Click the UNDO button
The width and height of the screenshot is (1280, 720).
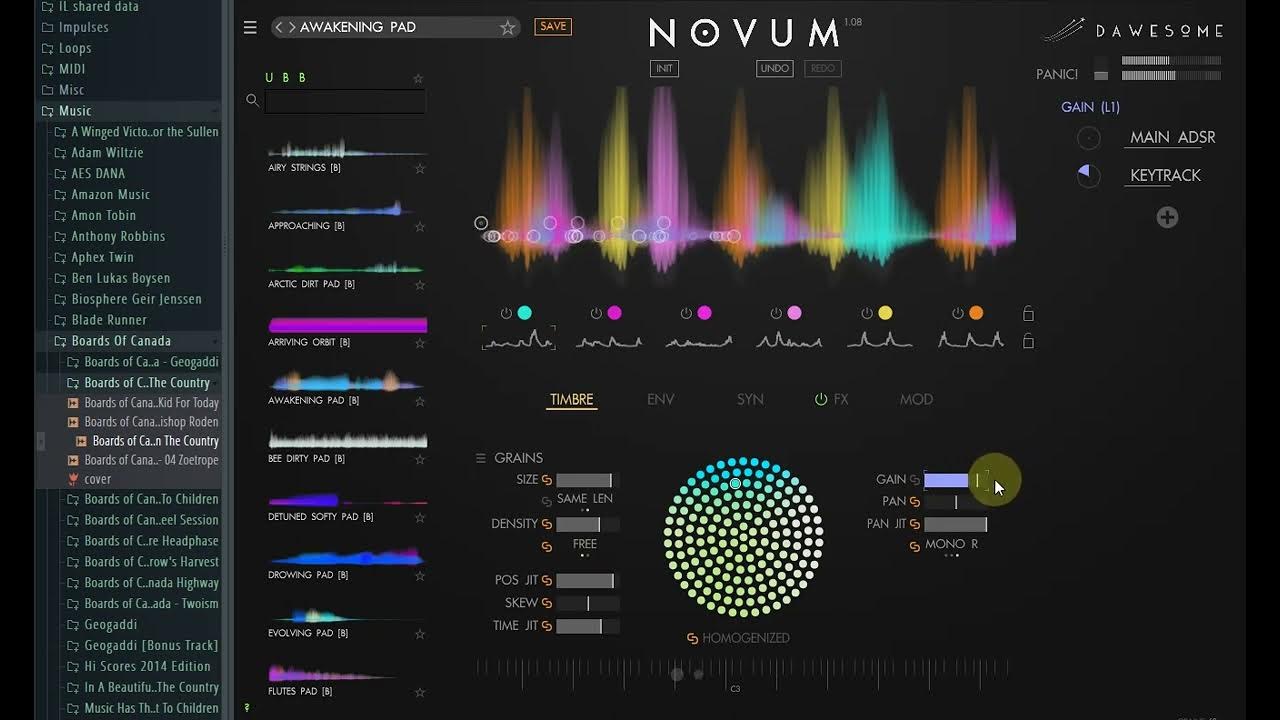(775, 68)
